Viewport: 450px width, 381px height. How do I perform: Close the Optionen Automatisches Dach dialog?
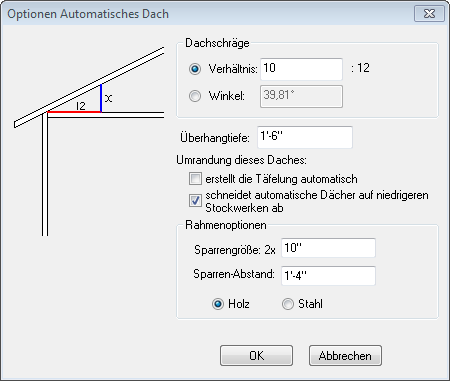[x=429, y=14]
